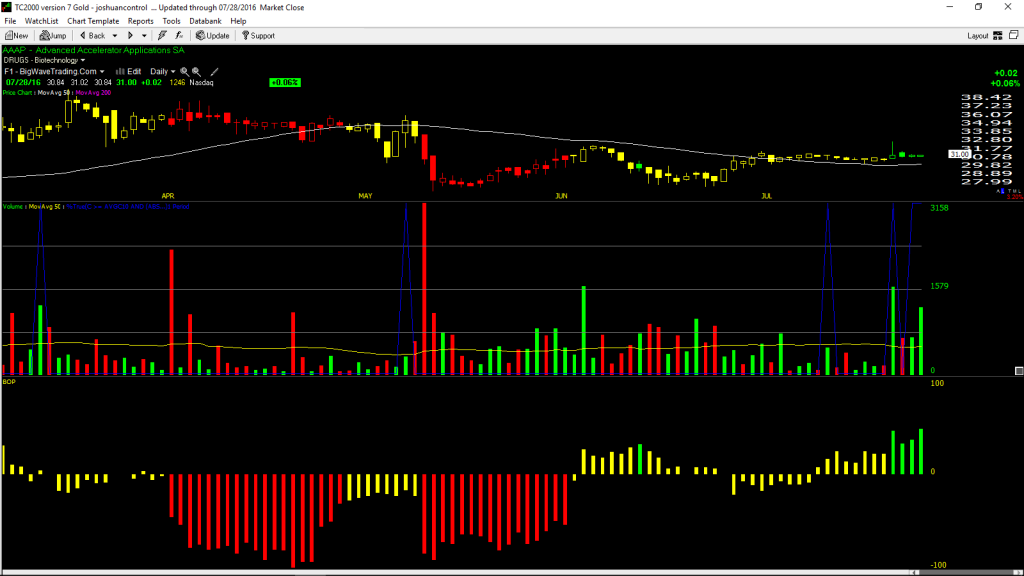Screen dimensions: 1024x576
Task: Open the Support toolbar button
Action: 259,36
